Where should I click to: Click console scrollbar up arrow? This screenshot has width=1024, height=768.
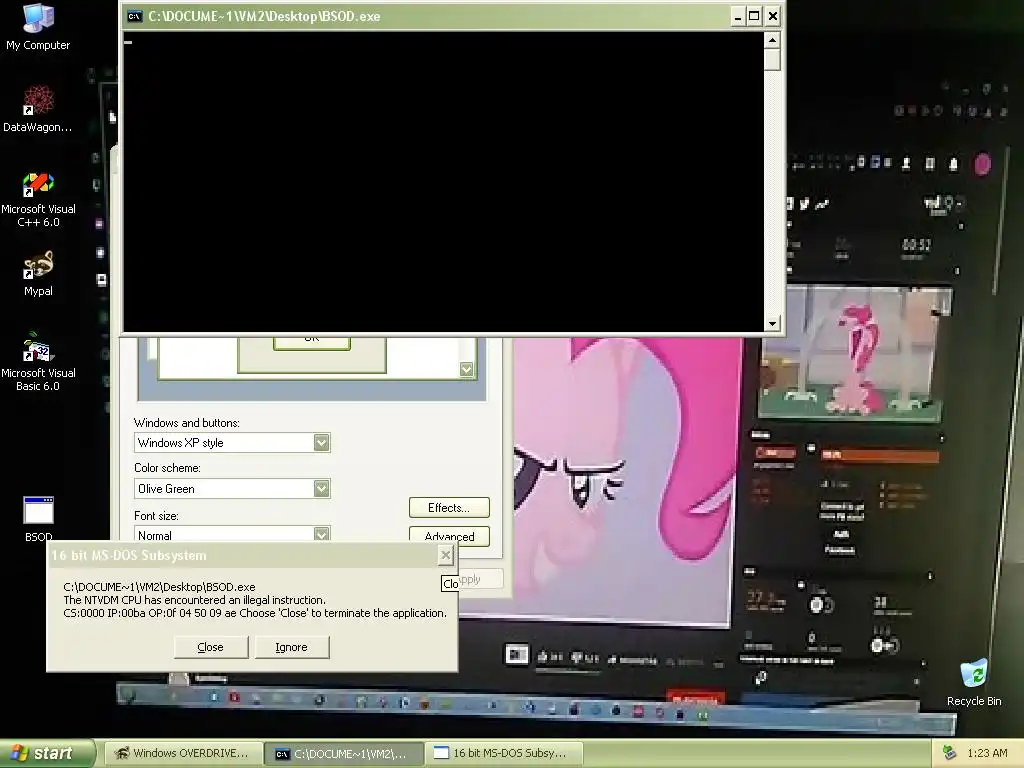pos(772,40)
